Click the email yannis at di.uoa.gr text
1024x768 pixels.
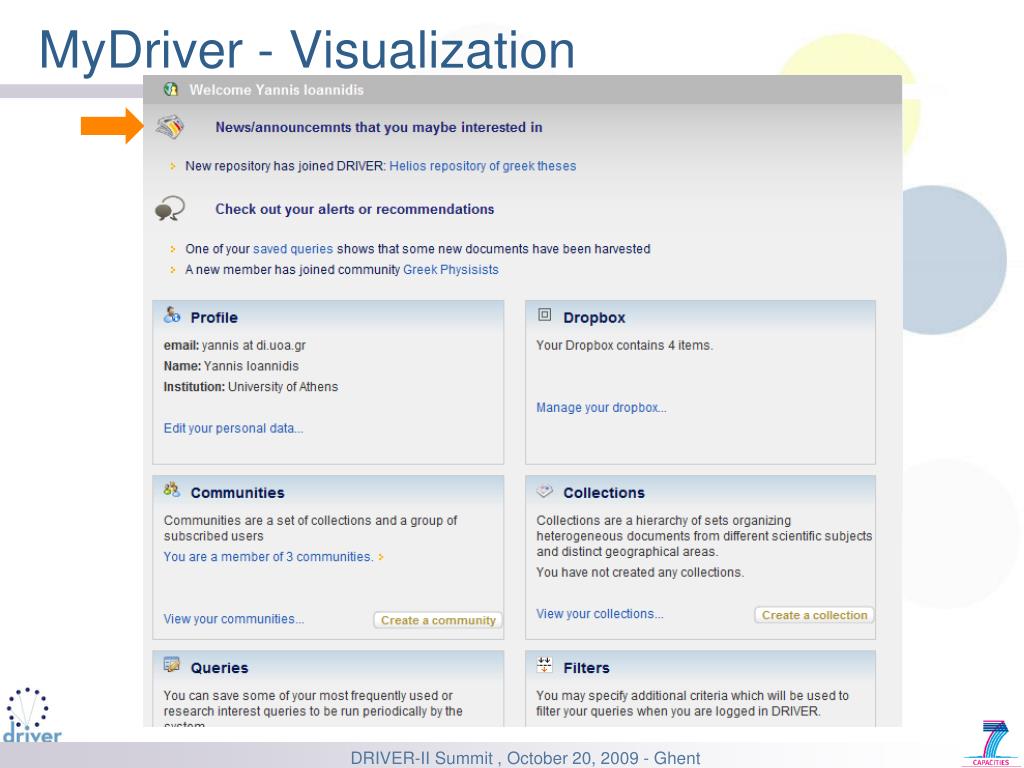(234, 345)
